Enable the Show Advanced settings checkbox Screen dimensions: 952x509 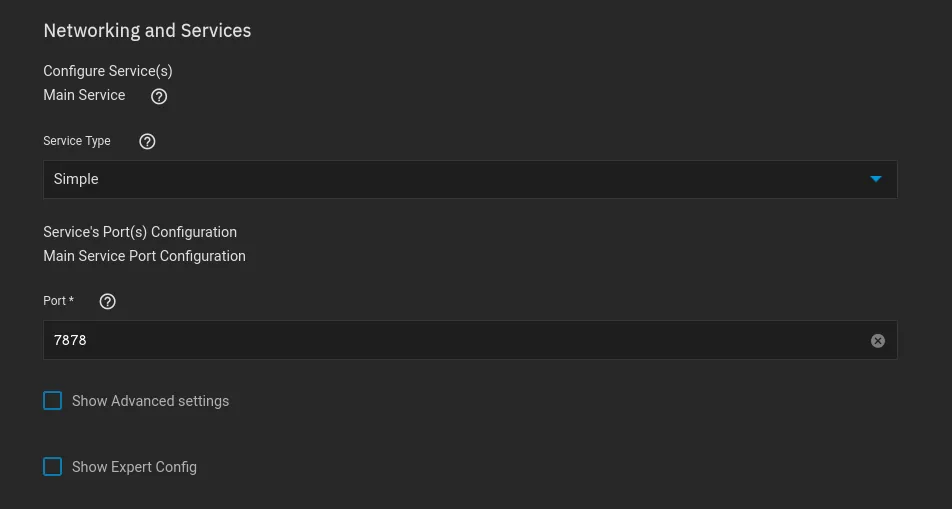(53, 401)
